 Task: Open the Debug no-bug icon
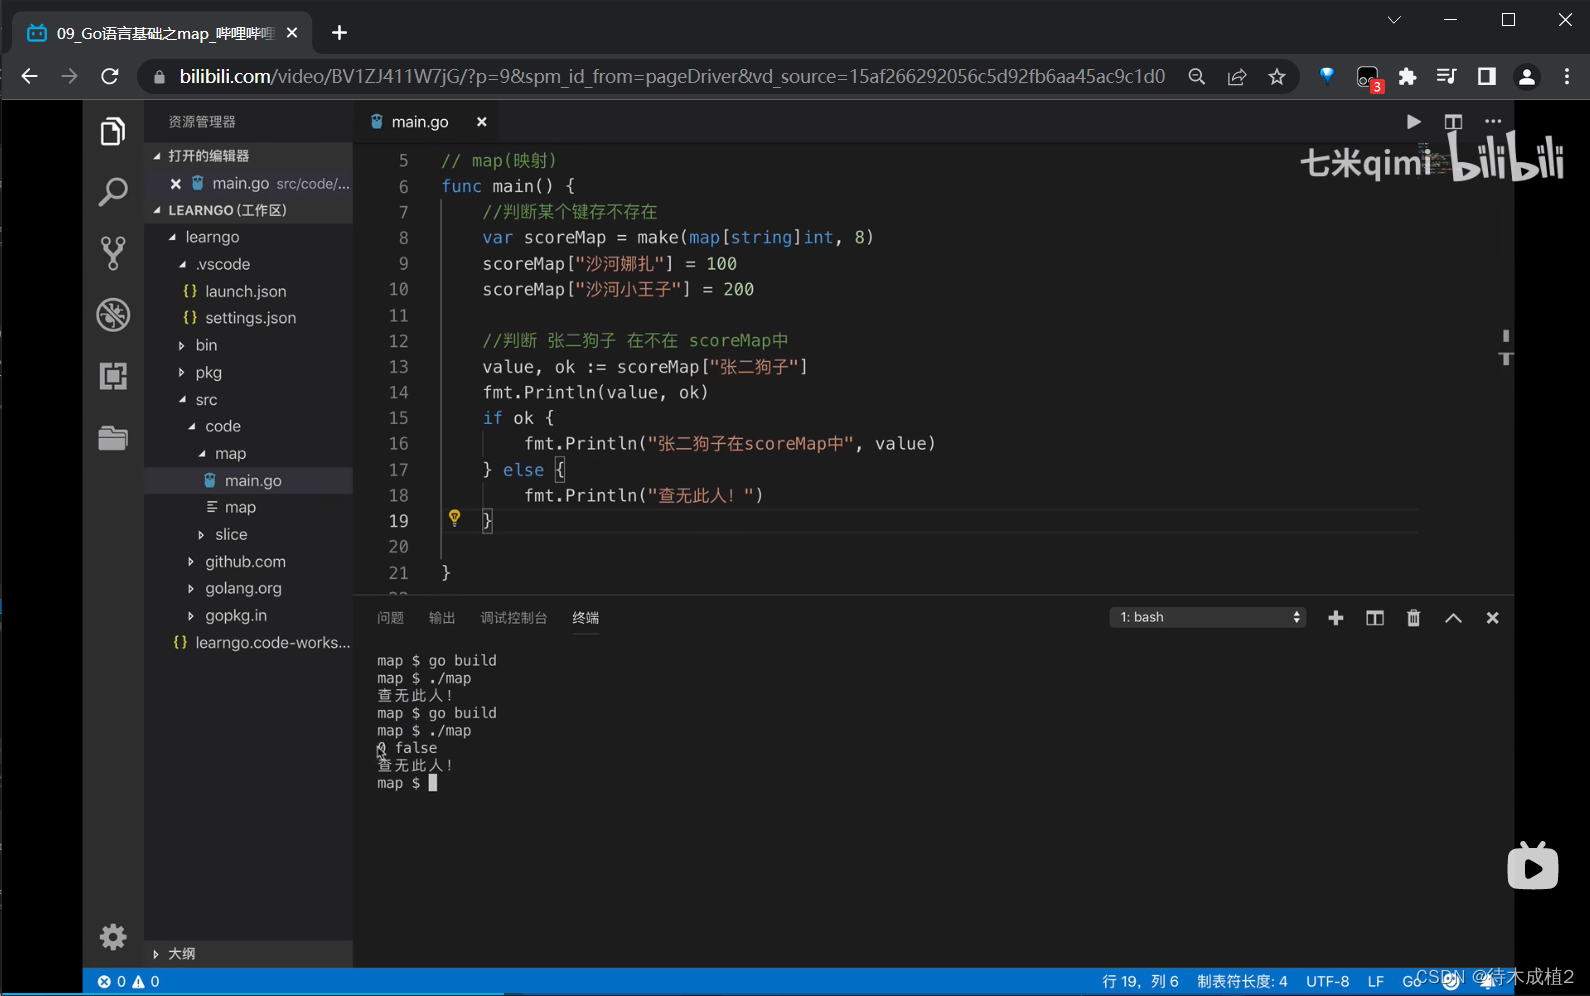pos(113,315)
